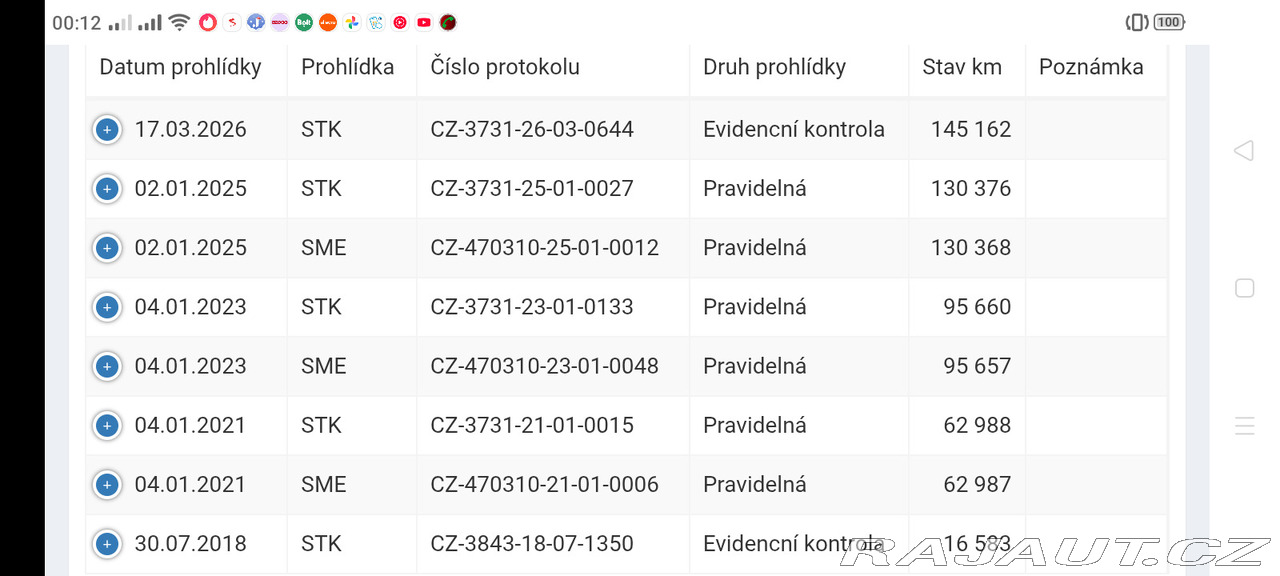
Task: Expand the 17.03.2026 inspection row
Action: click(107, 129)
